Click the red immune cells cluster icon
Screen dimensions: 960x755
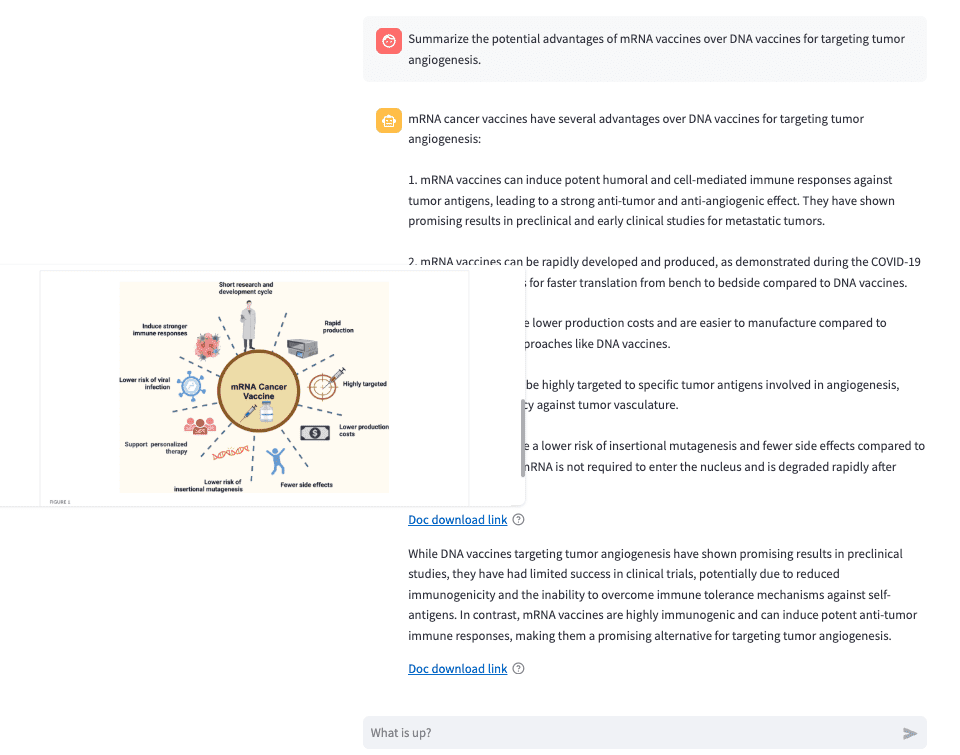(208, 346)
